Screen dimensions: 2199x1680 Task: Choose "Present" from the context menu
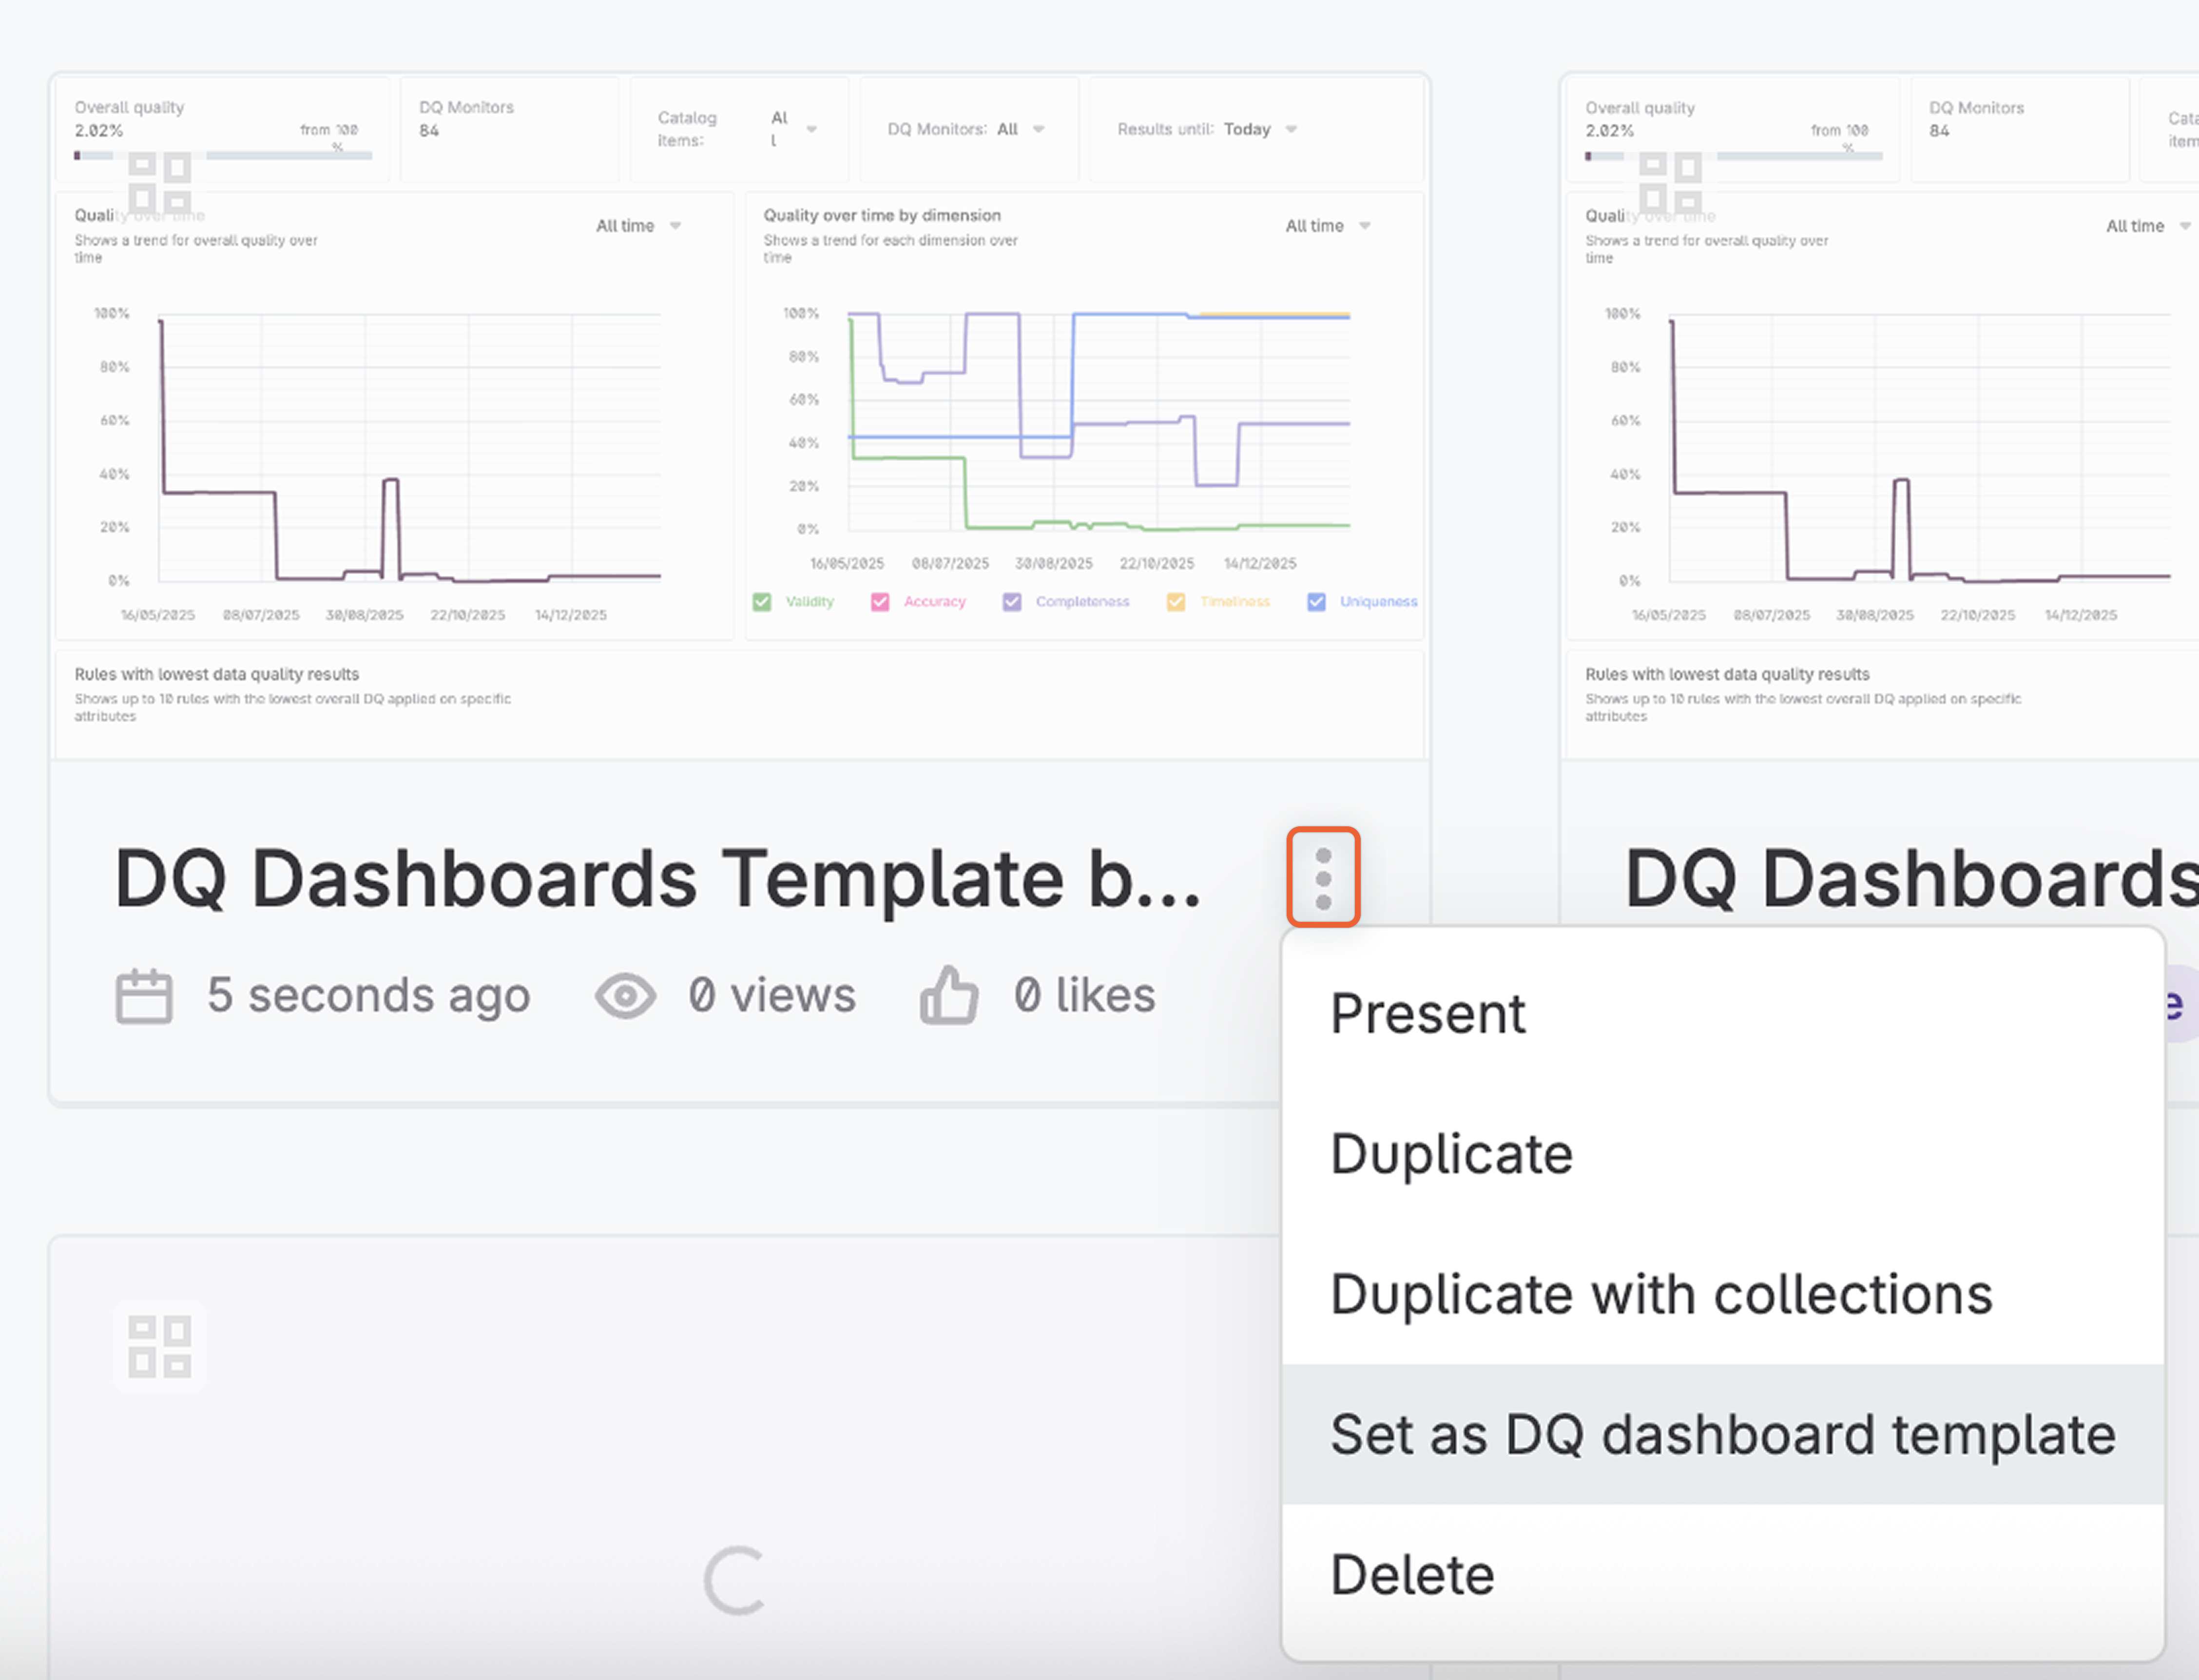[x=1428, y=1013]
